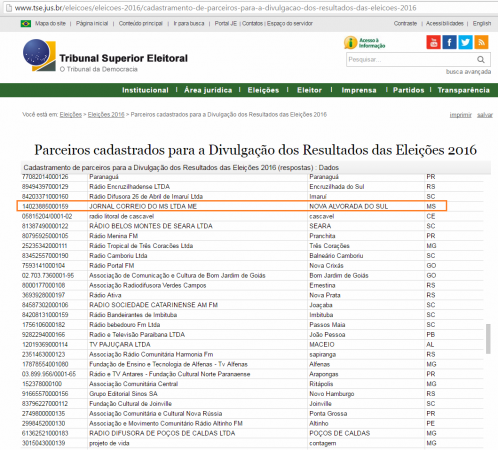Open the TSE Facebook page icon

pos(449,42)
